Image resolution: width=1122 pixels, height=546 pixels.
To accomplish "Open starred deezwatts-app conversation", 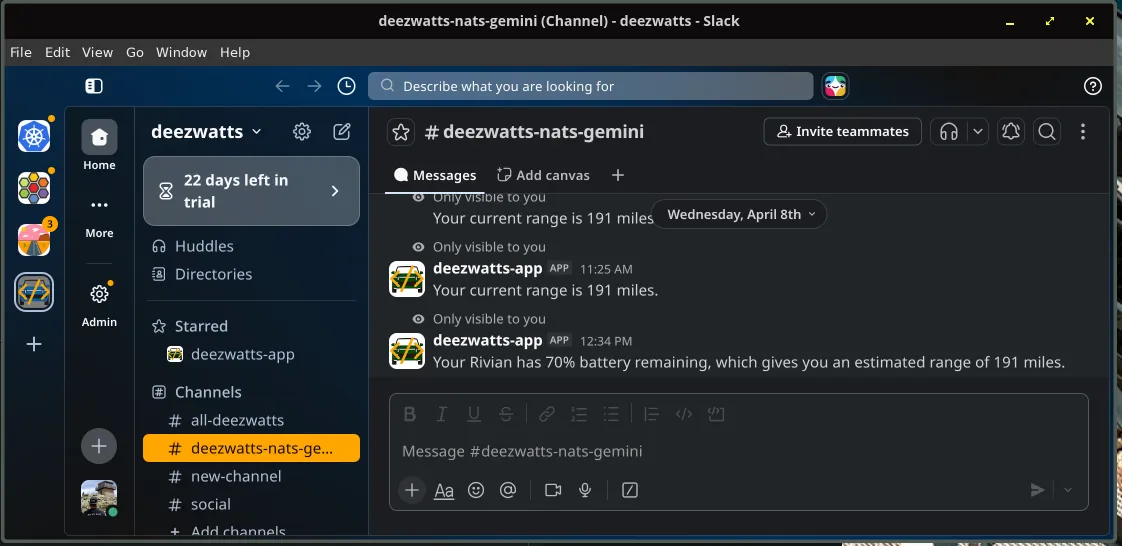I will [x=251, y=354].
